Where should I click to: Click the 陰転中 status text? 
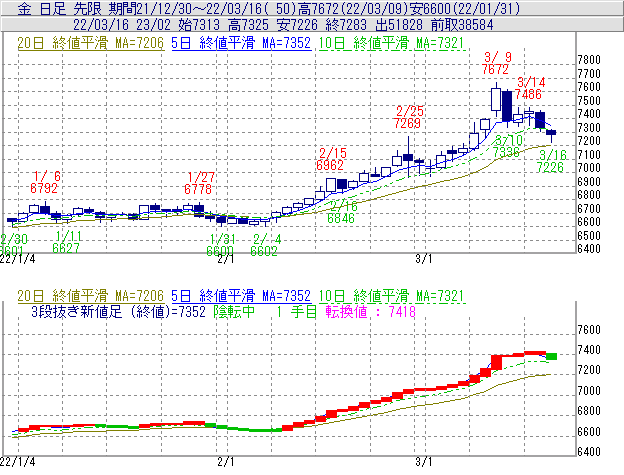point(234,311)
